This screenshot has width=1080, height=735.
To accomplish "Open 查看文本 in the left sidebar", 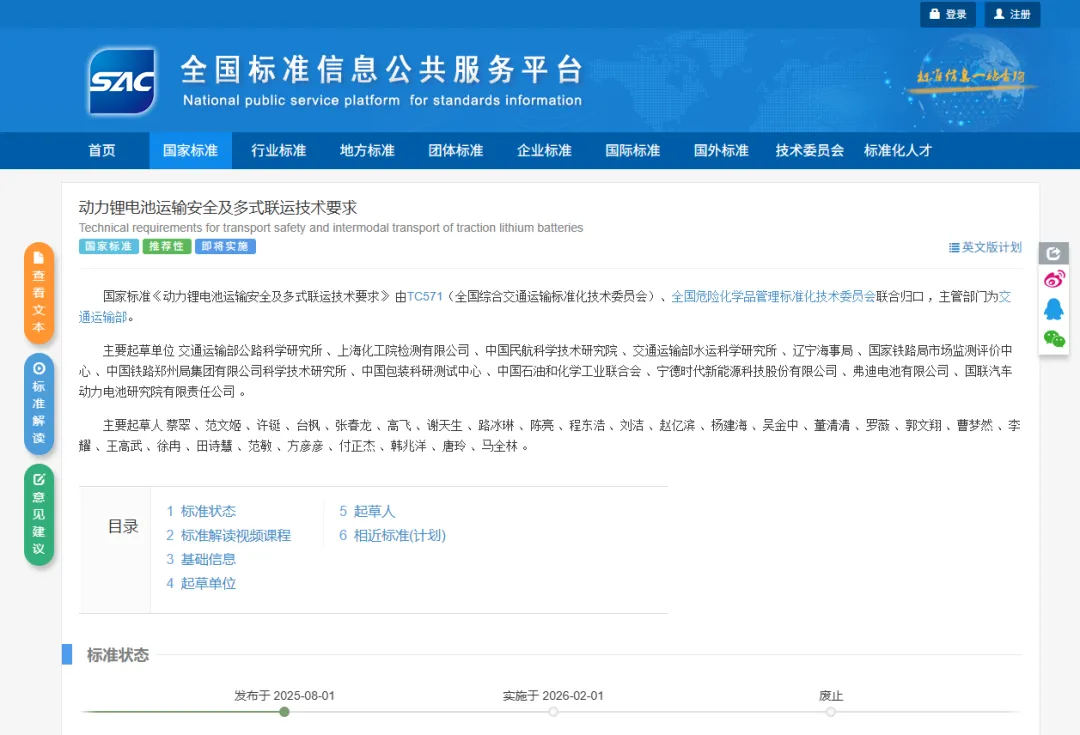I will click(x=39, y=293).
